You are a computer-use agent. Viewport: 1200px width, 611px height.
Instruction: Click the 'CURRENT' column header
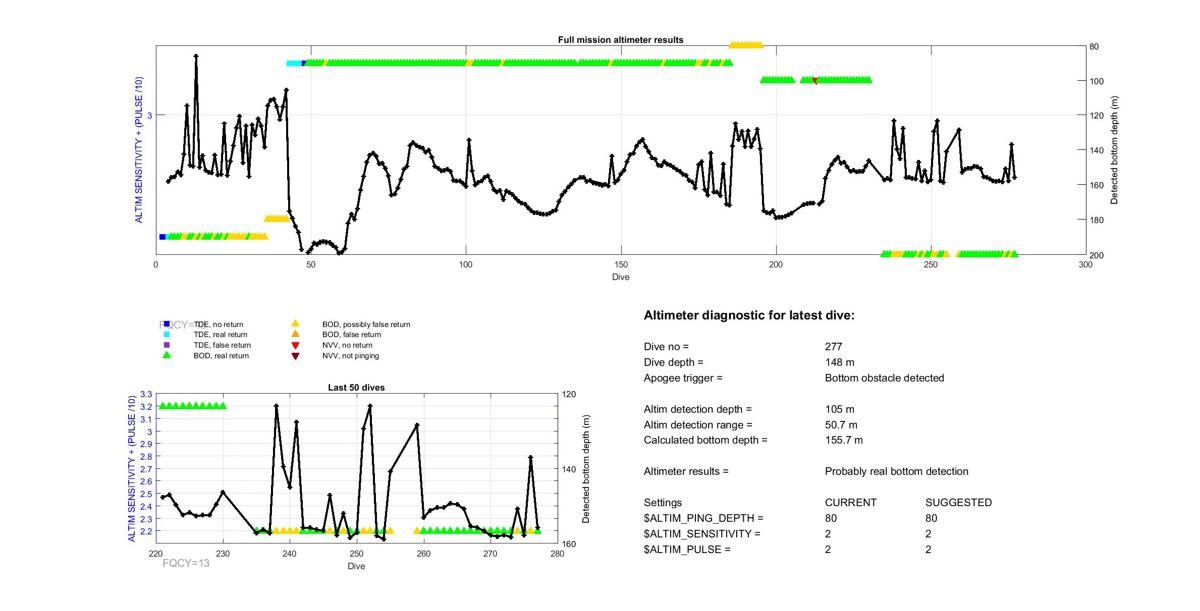851,502
